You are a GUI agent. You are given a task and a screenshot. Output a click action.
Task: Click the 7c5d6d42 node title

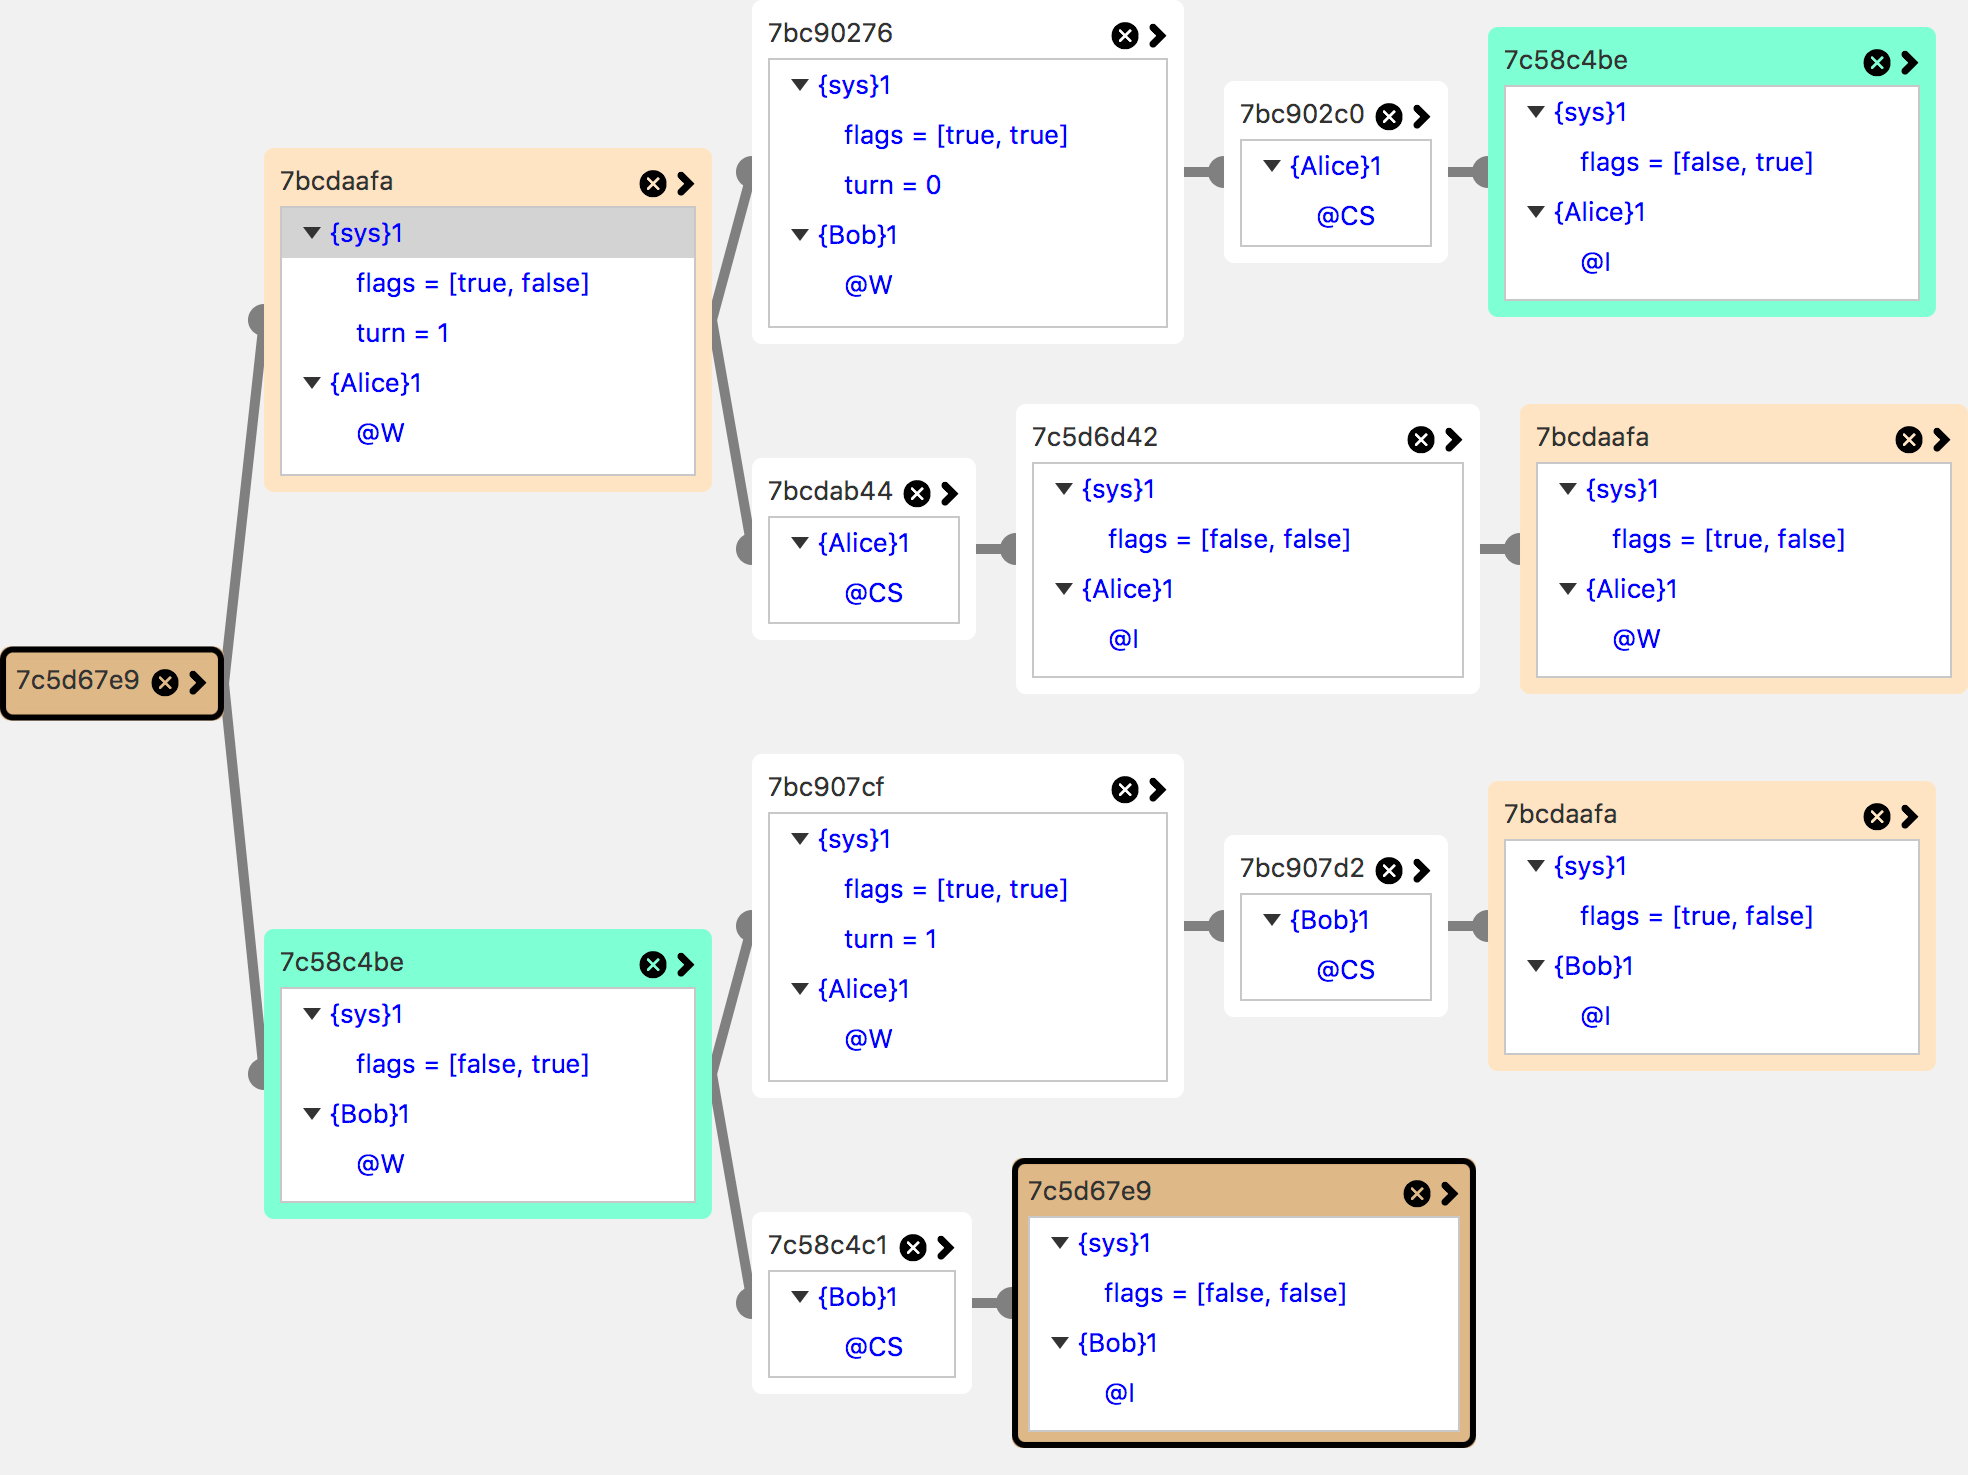(1095, 437)
